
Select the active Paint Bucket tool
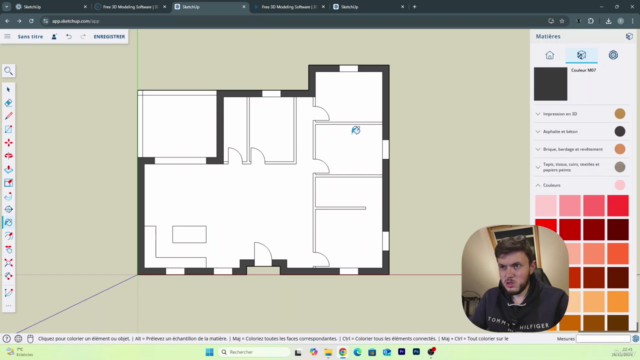click(x=9, y=222)
